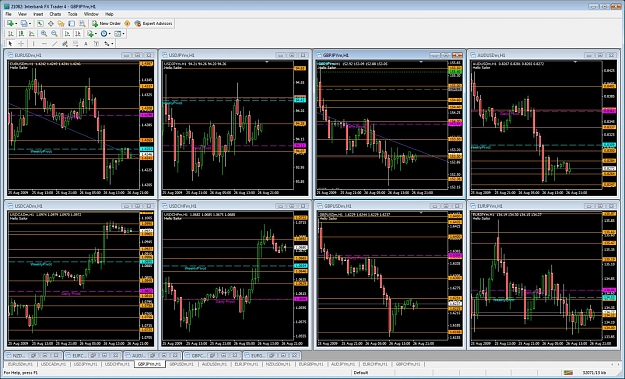Screen dimensions: 625x379
Task: Open the File menu
Action: [x=8, y=14]
